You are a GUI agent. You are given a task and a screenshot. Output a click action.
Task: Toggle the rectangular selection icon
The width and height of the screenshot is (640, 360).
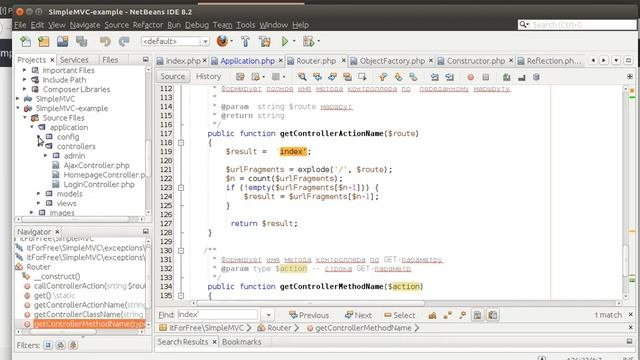coord(362,77)
